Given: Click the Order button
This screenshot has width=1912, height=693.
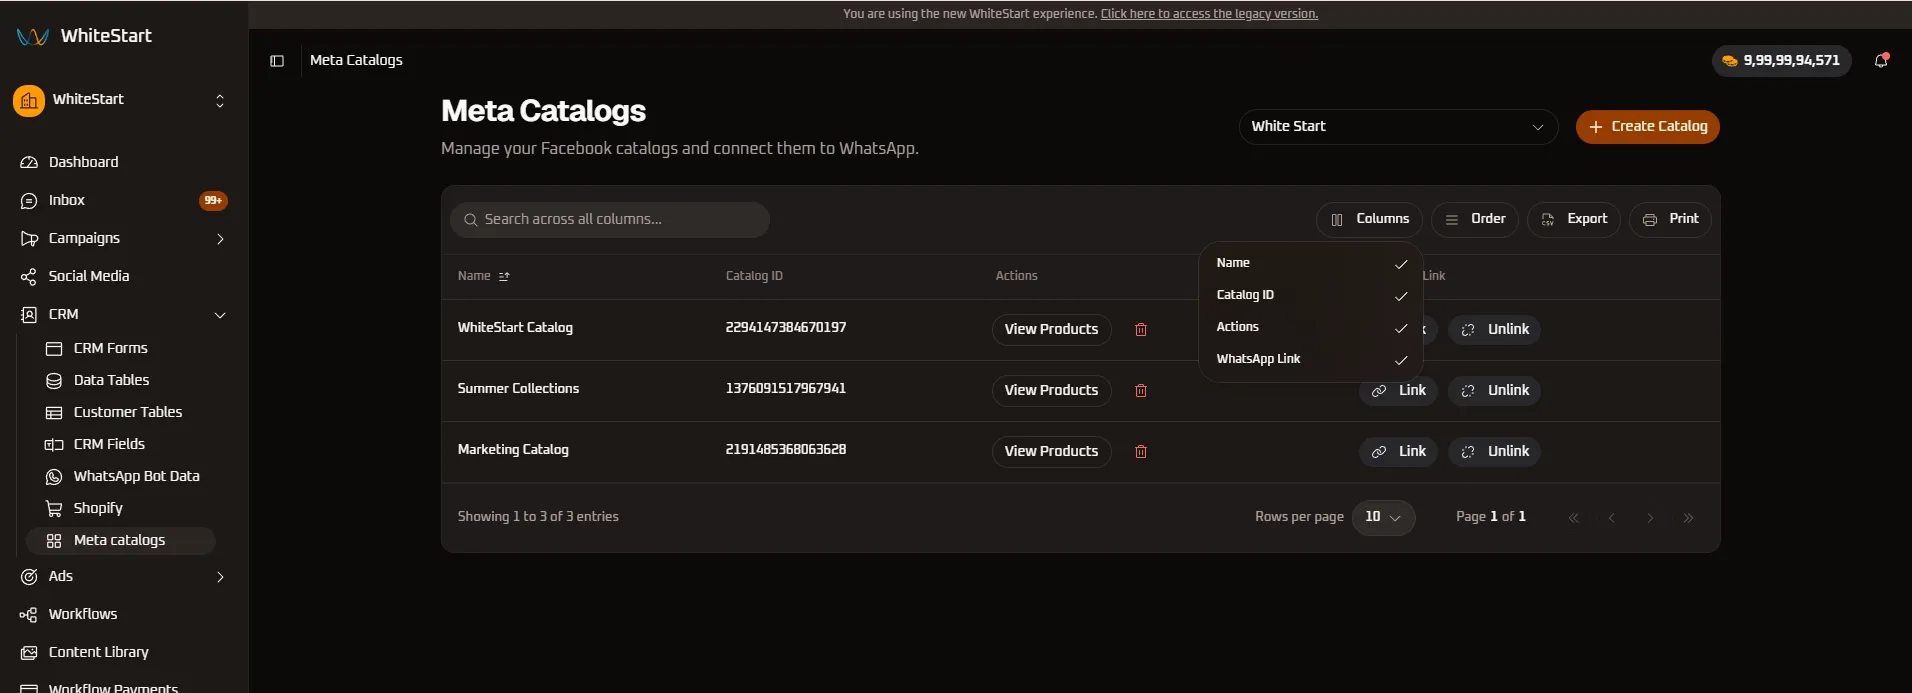Looking at the screenshot, I should point(1475,220).
